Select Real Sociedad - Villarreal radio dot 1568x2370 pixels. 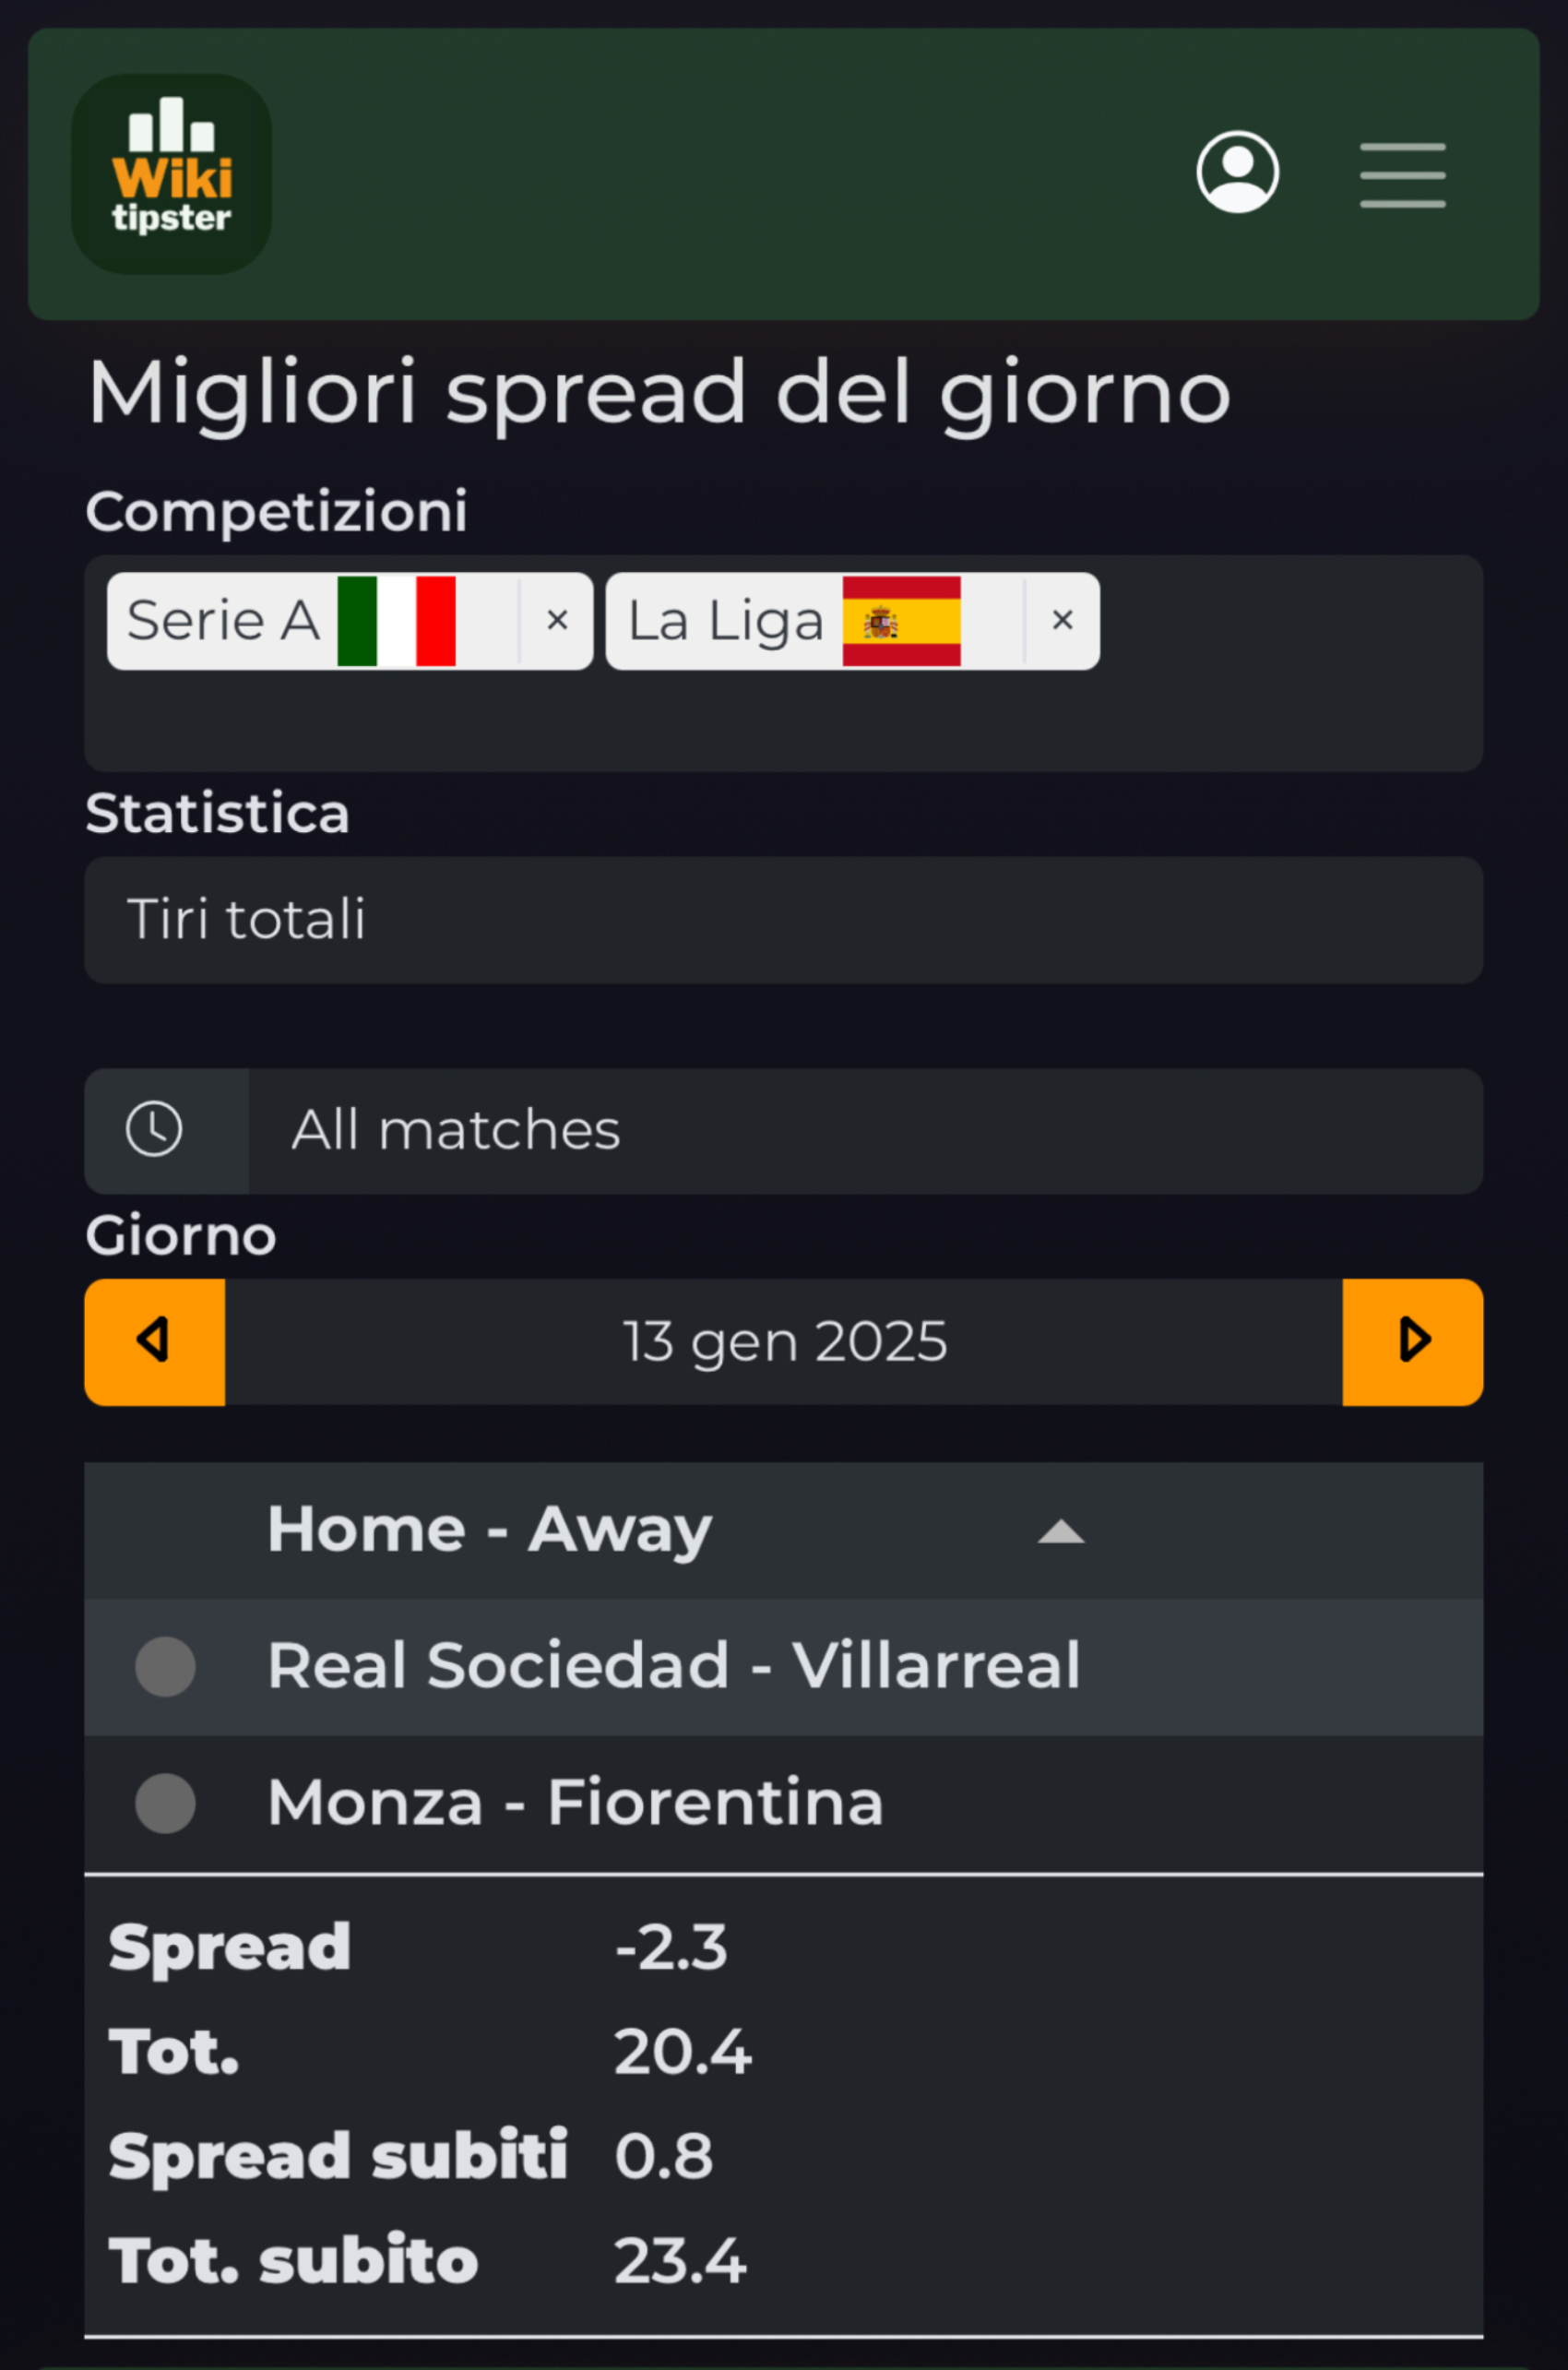point(165,1666)
